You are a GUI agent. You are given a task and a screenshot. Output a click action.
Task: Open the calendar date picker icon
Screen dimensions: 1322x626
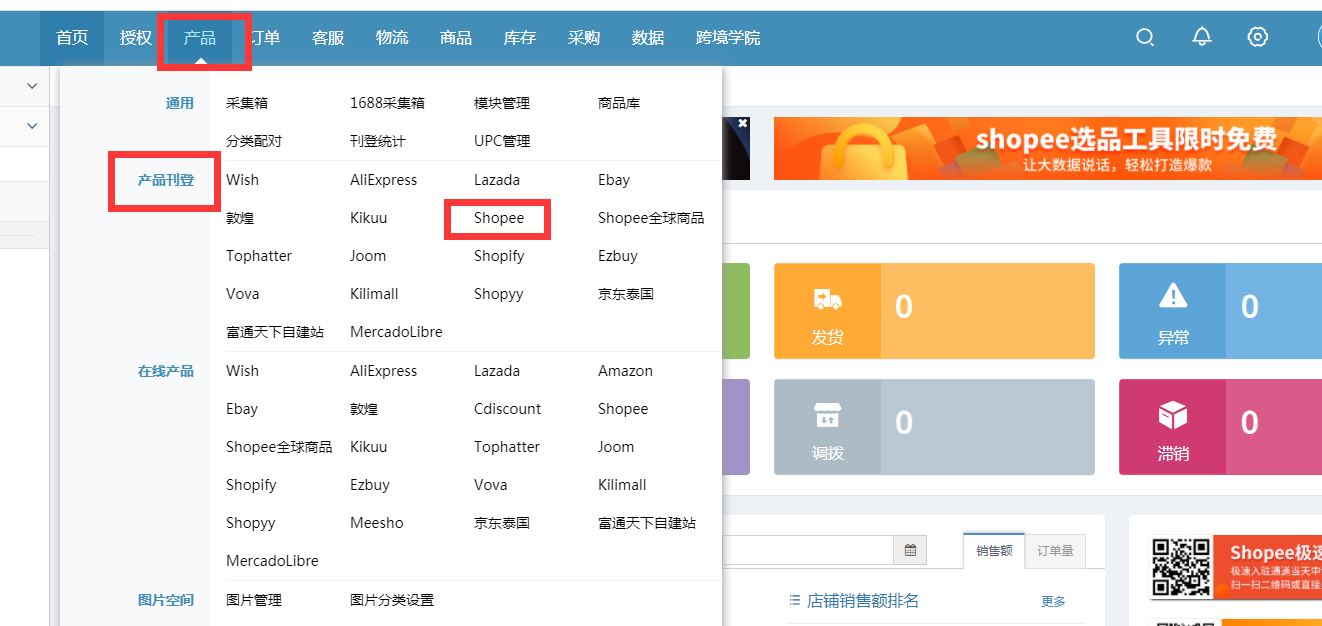click(910, 550)
